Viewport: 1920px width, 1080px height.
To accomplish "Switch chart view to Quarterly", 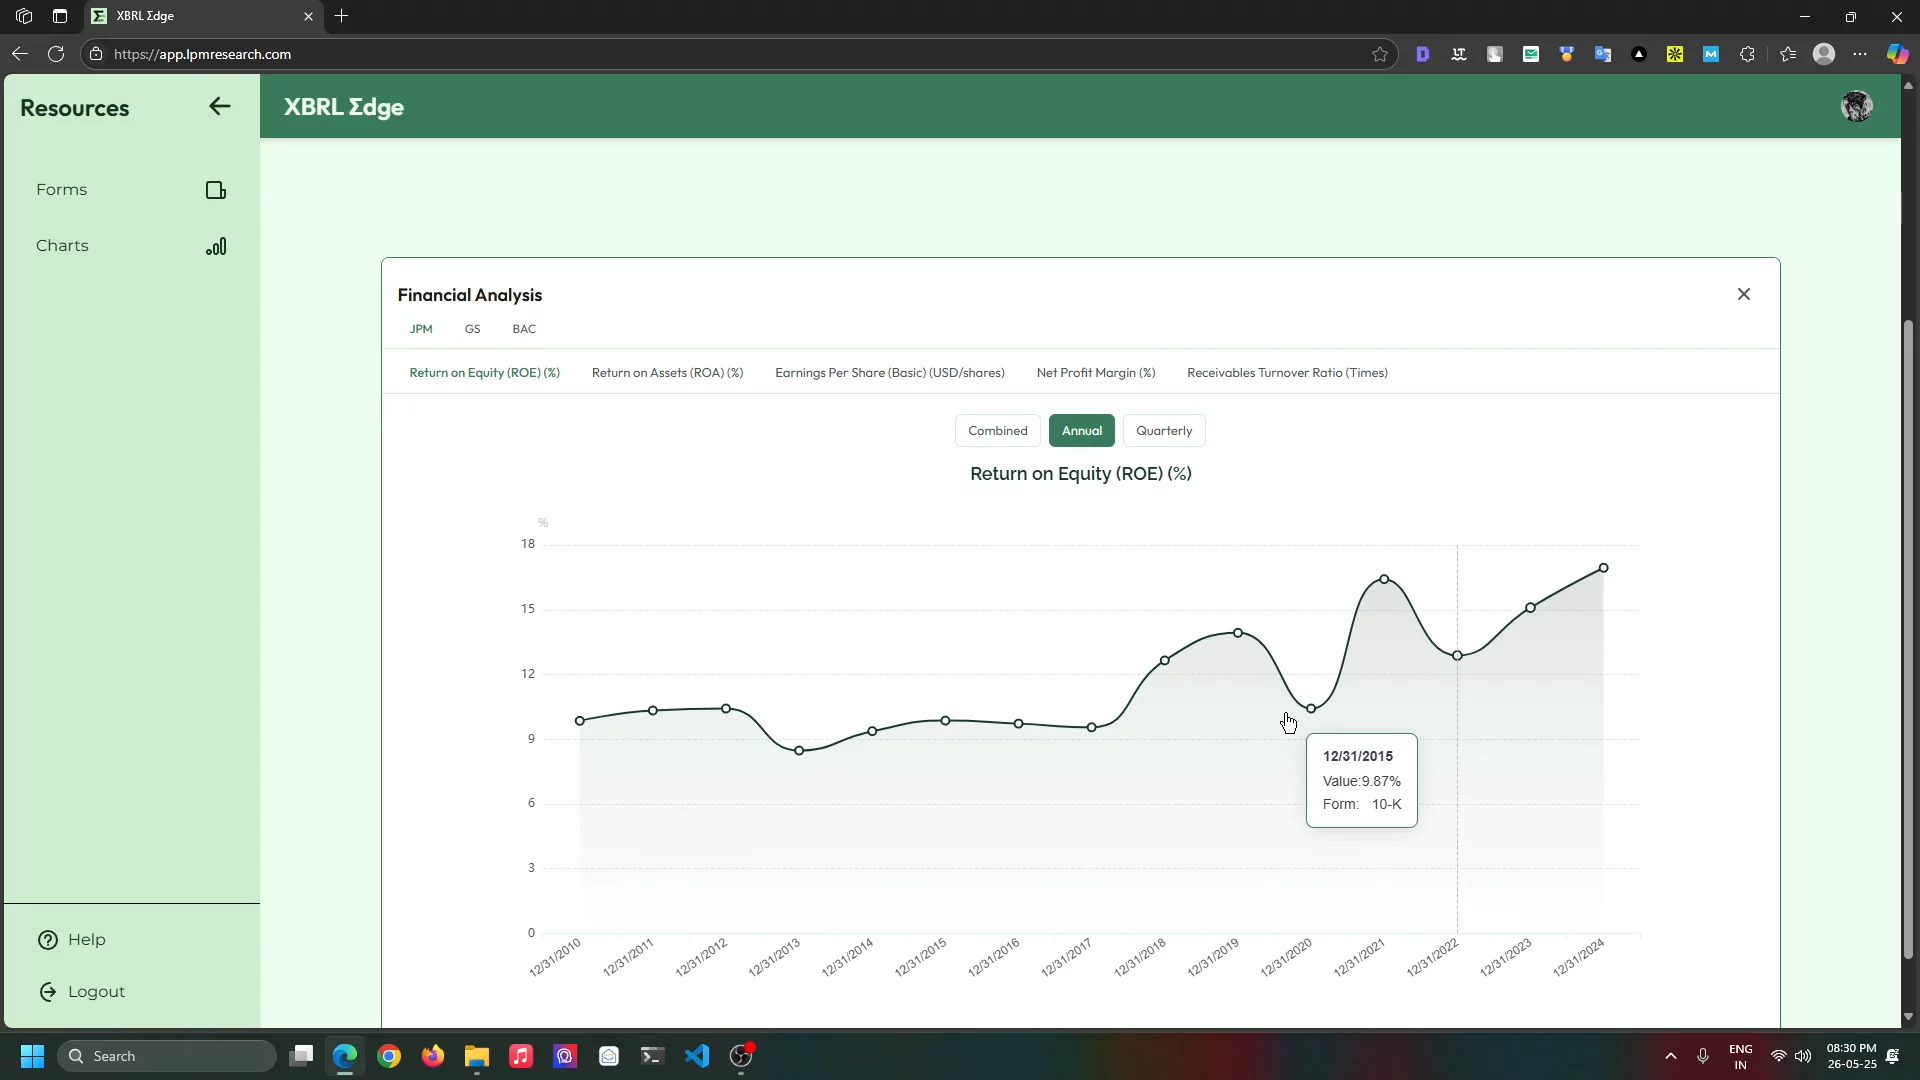I will [x=1164, y=431].
